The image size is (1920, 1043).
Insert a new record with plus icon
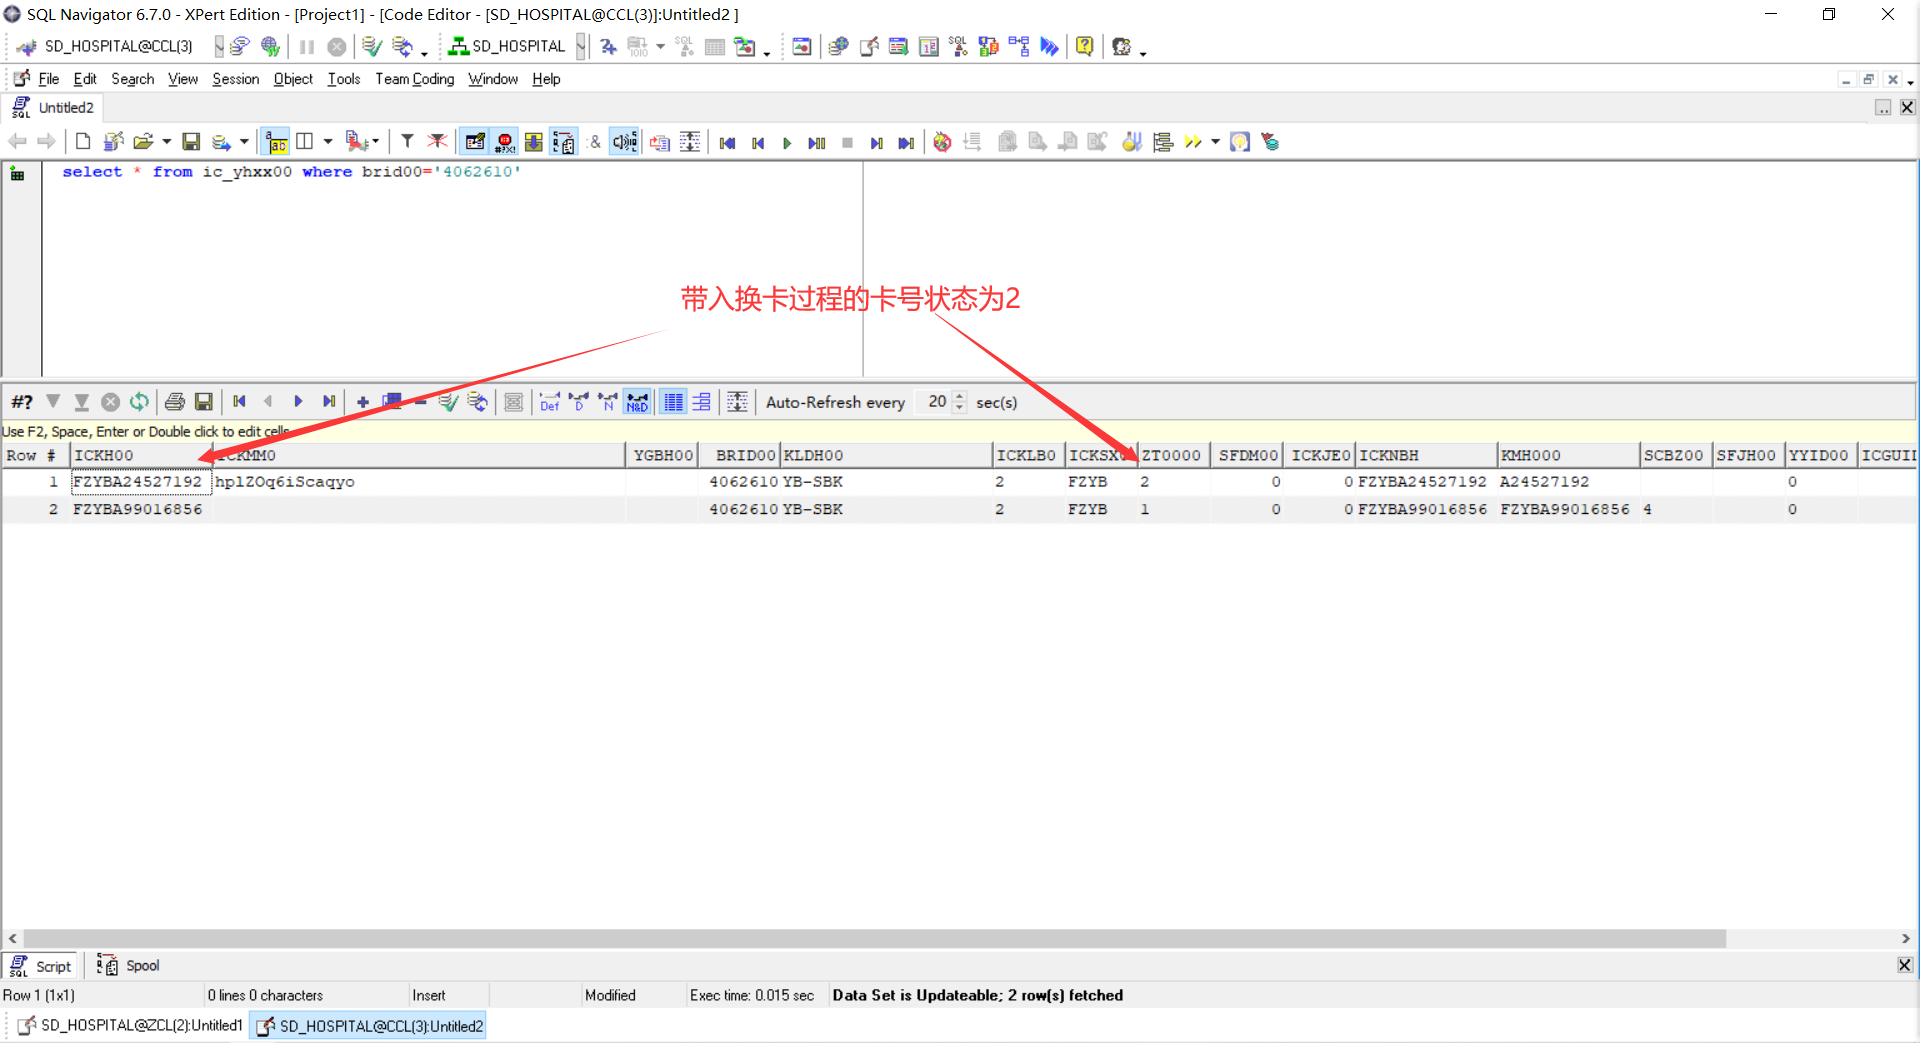point(363,402)
